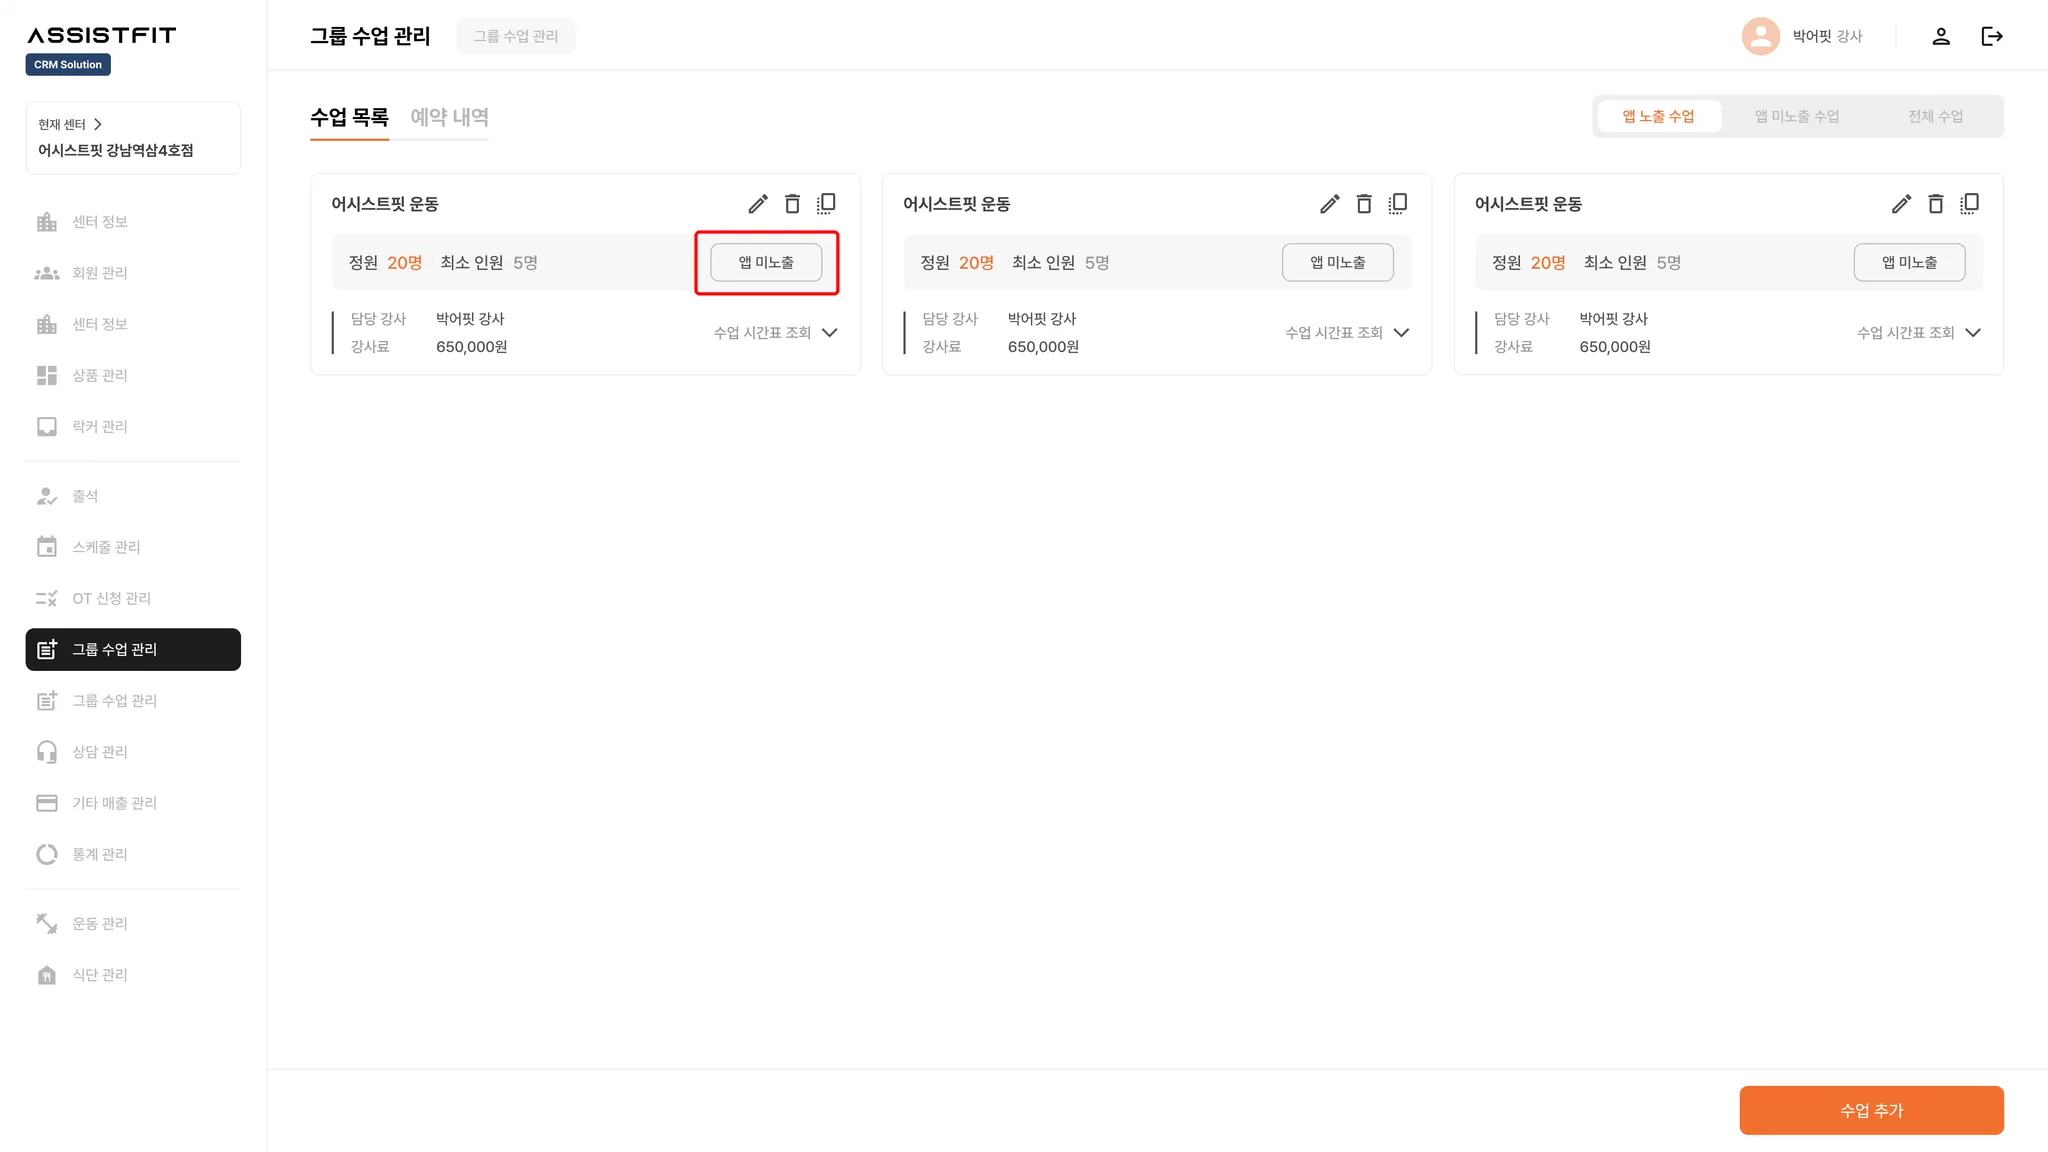
Task: Click the logout icon in top header
Action: (x=1992, y=36)
